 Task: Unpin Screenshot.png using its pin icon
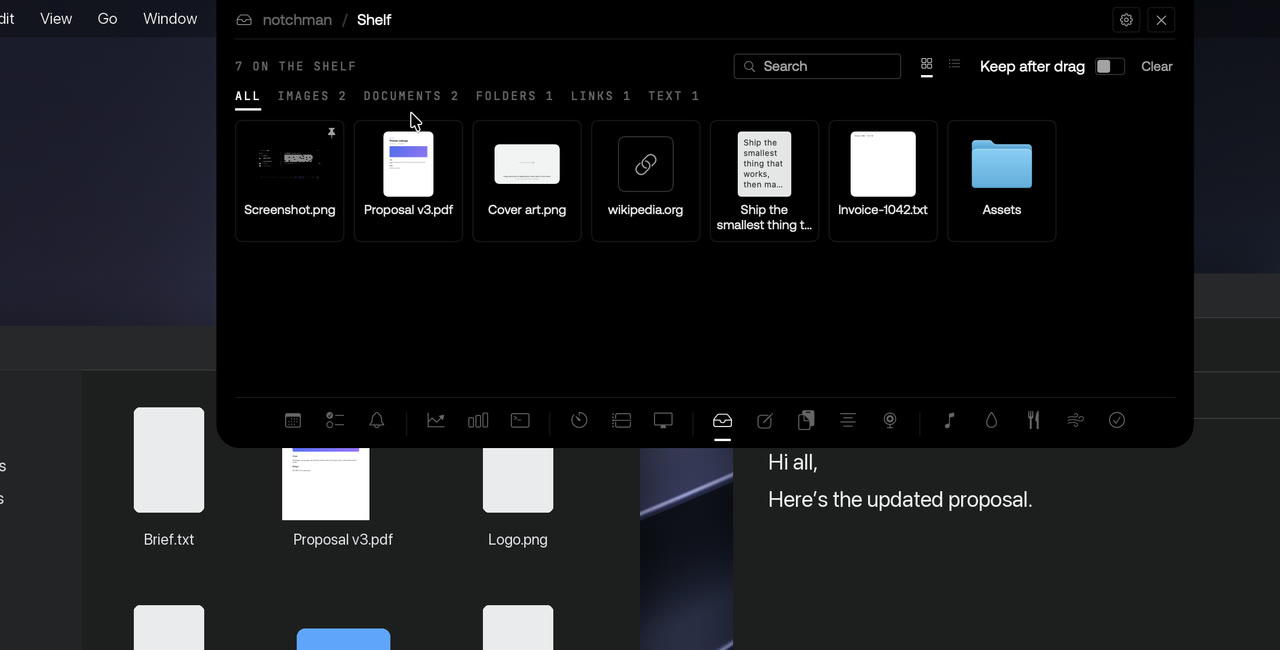click(x=331, y=132)
